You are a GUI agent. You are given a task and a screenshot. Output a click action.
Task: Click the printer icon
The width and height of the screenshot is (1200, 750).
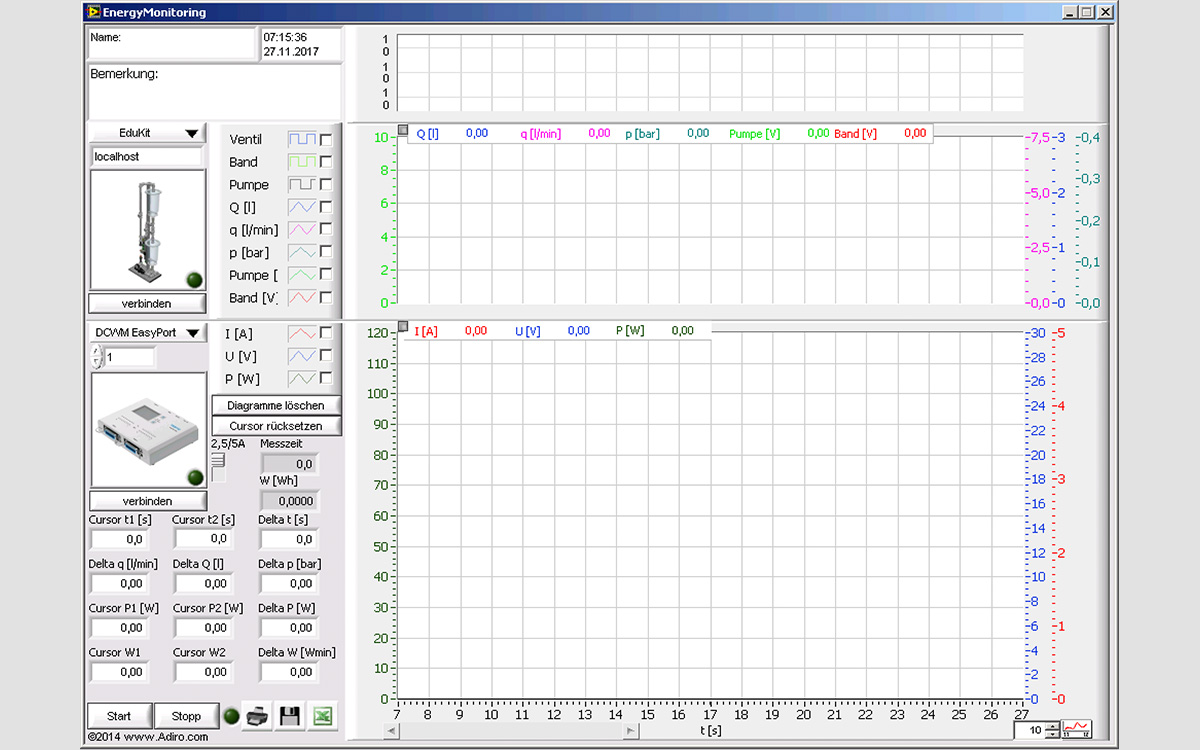(x=258, y=716)
